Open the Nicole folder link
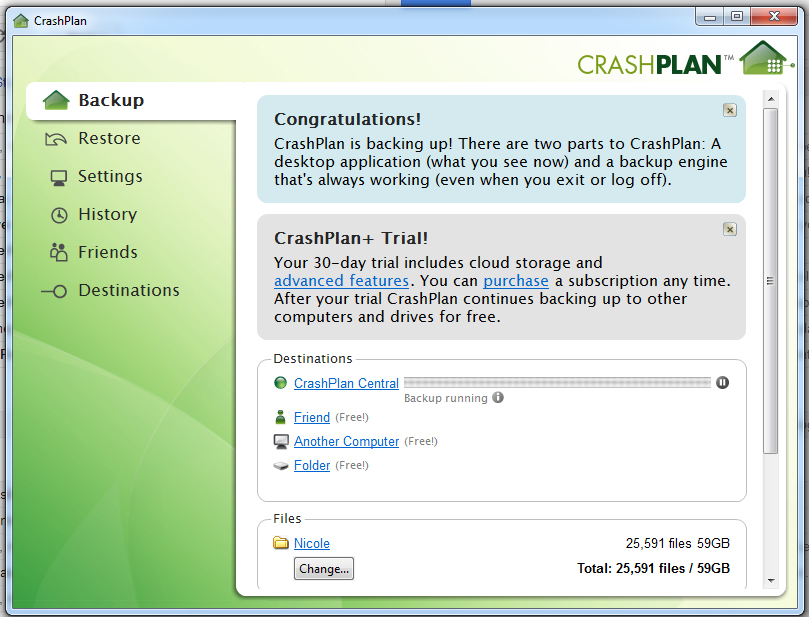809x617 pixels. click(312, 543)
